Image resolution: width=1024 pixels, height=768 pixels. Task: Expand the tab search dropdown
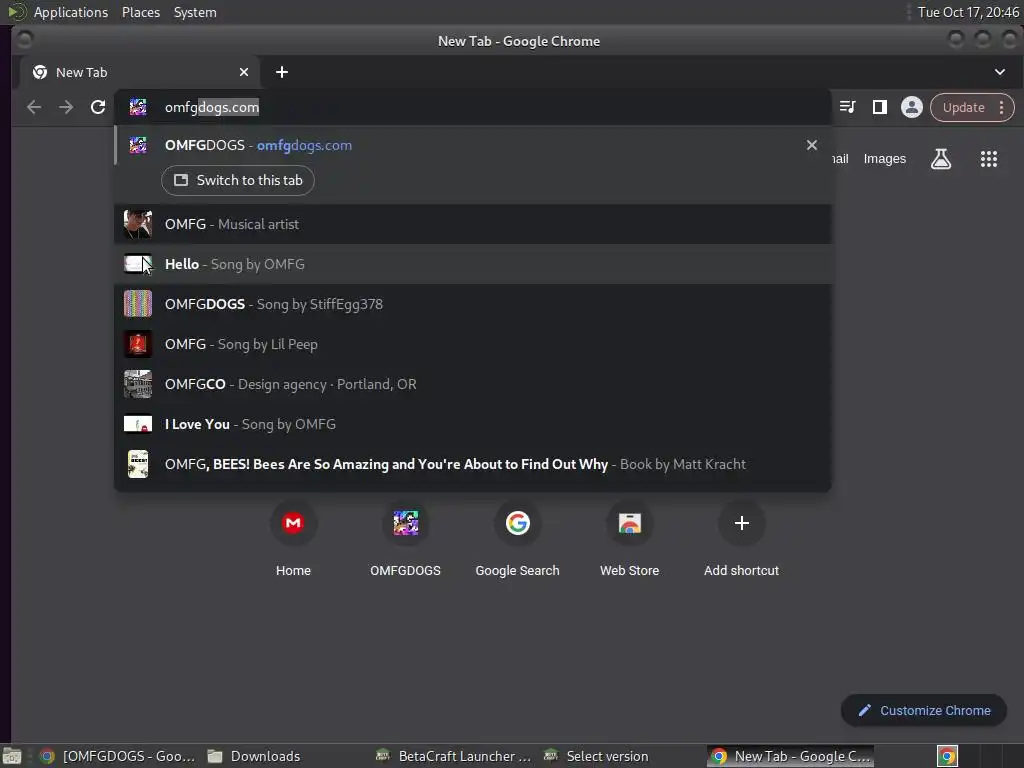point(999,72)
